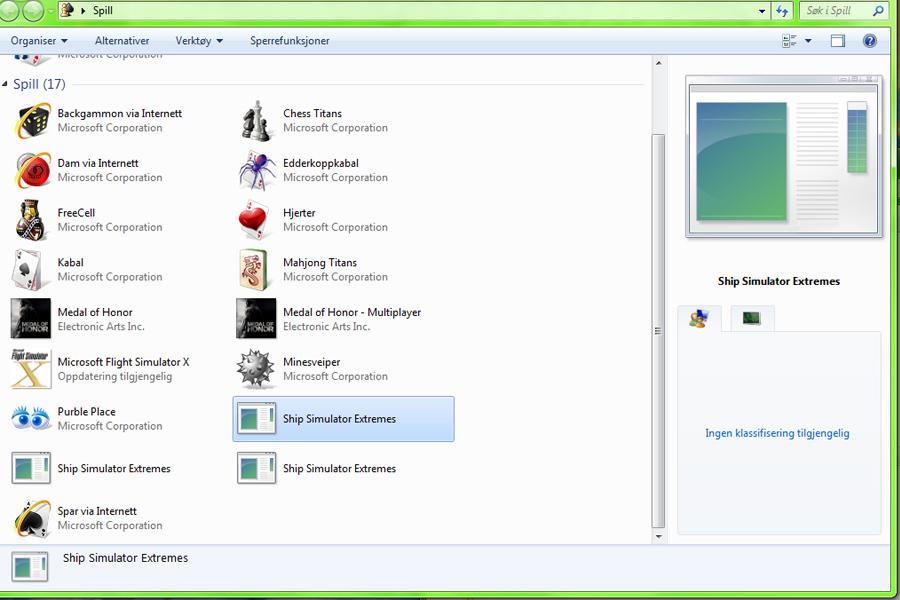Click the address bar games location icon
This screenshot has width=900, height=600.
coord(67,10)
